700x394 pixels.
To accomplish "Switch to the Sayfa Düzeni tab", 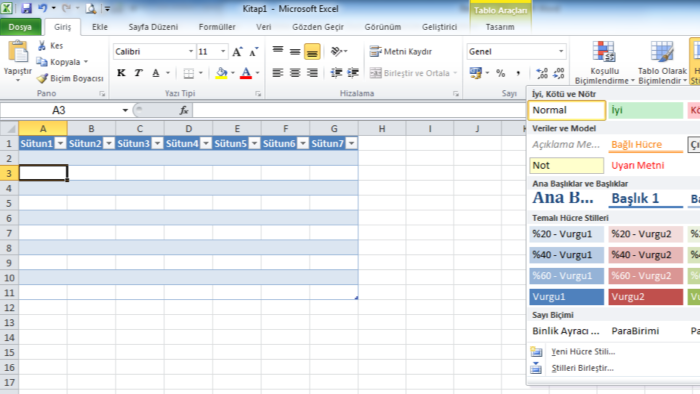I will click(x=153, y=27).
